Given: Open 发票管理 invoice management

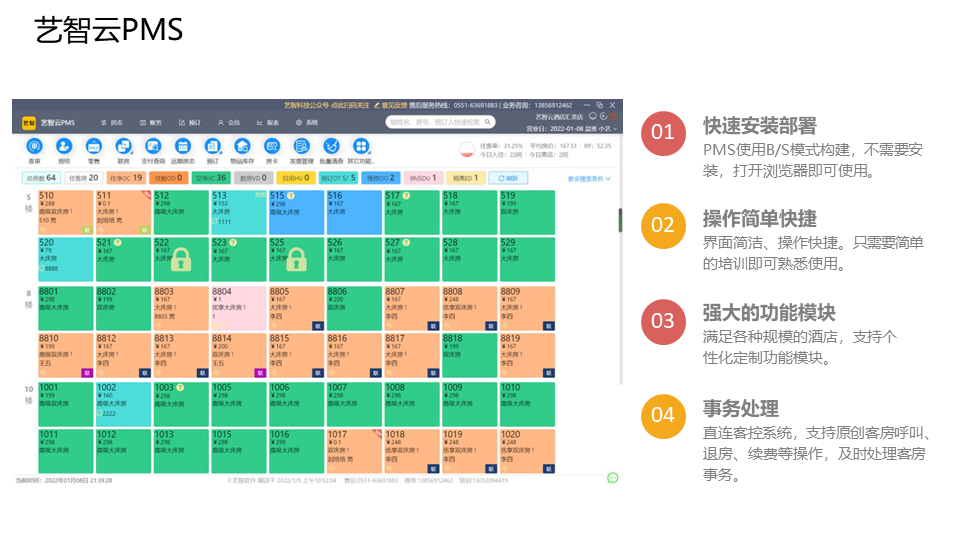Looking at the screenshot, I should point(301,146).
